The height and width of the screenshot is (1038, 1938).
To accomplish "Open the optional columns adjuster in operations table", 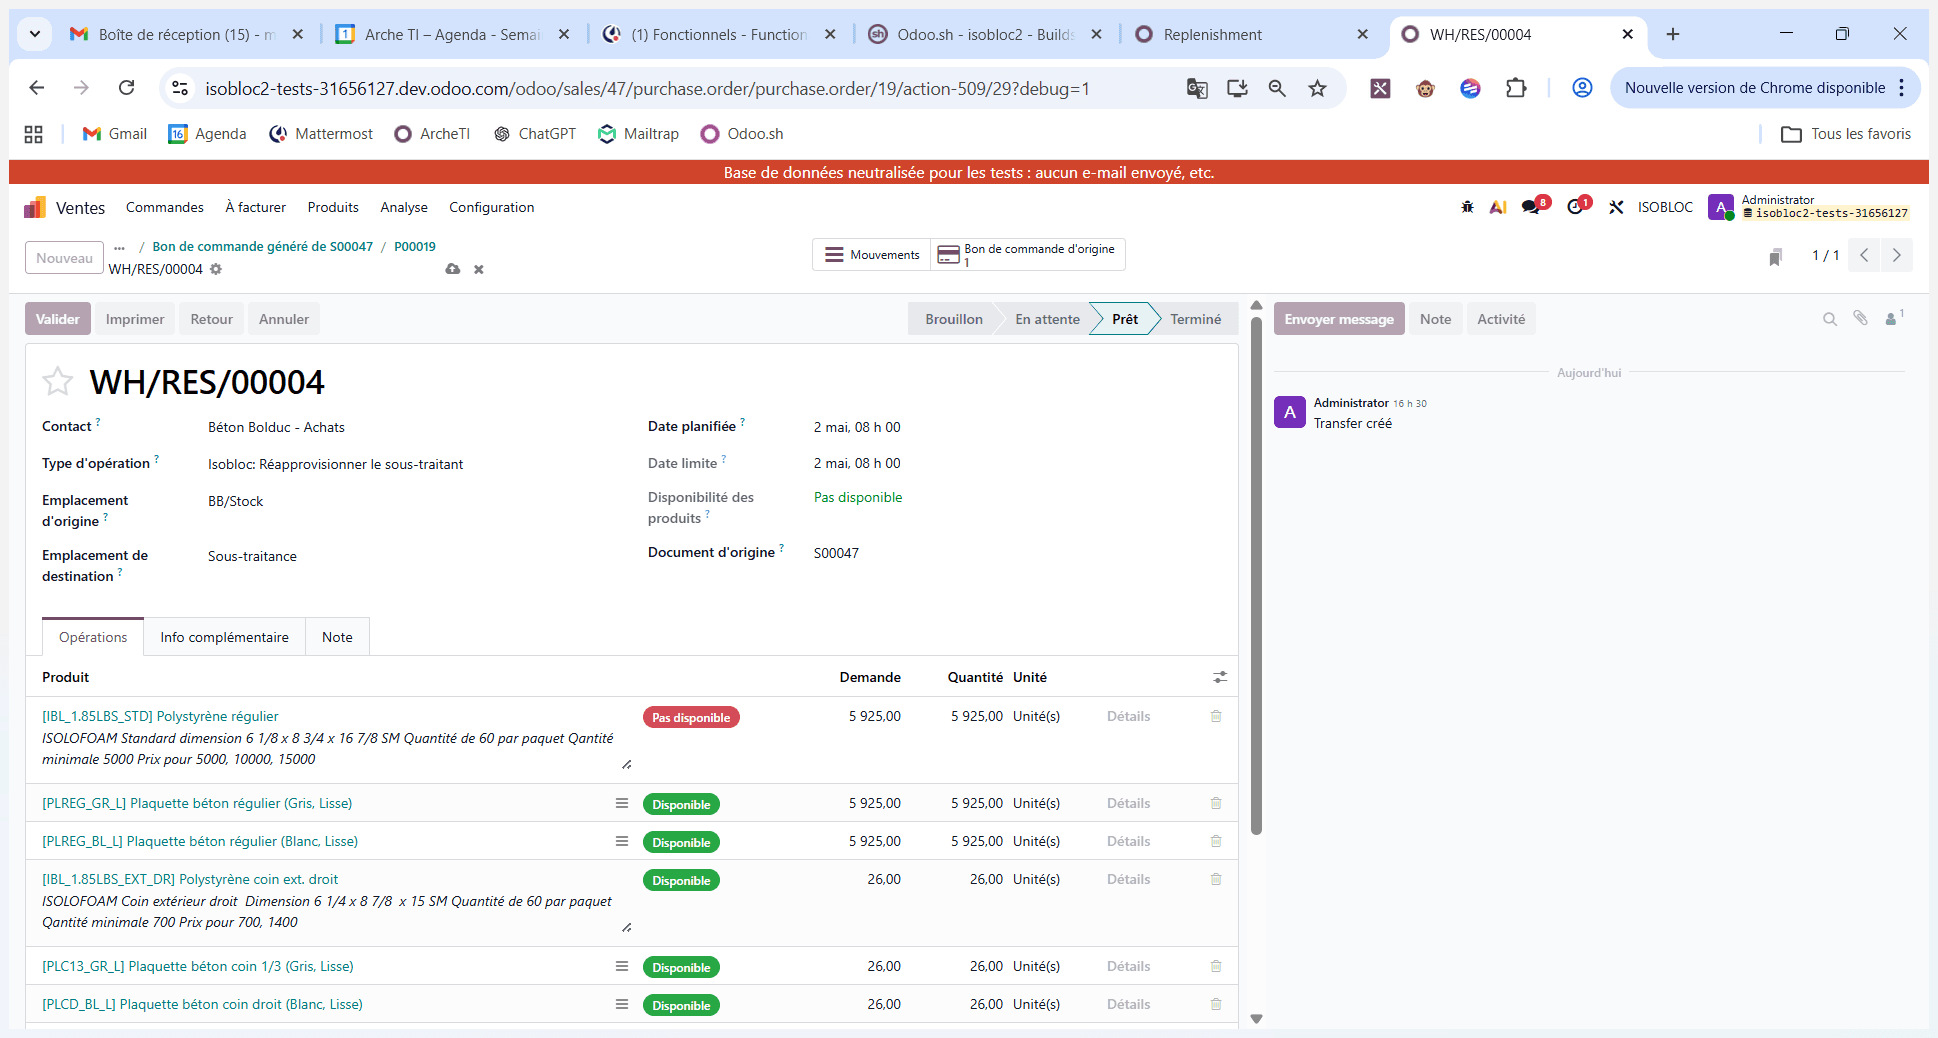I will 1220,677.
